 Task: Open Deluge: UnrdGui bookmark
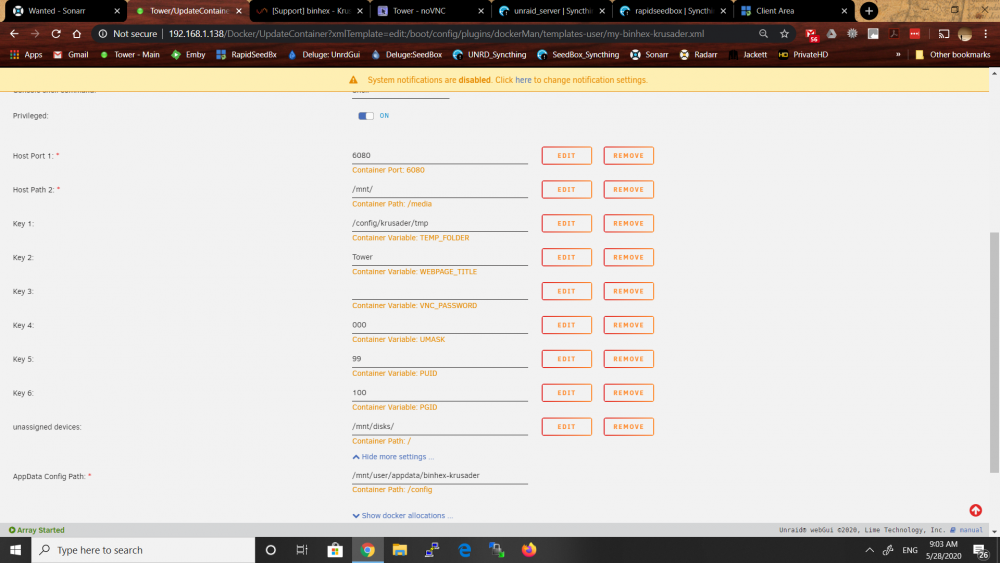tap(324, 55)
